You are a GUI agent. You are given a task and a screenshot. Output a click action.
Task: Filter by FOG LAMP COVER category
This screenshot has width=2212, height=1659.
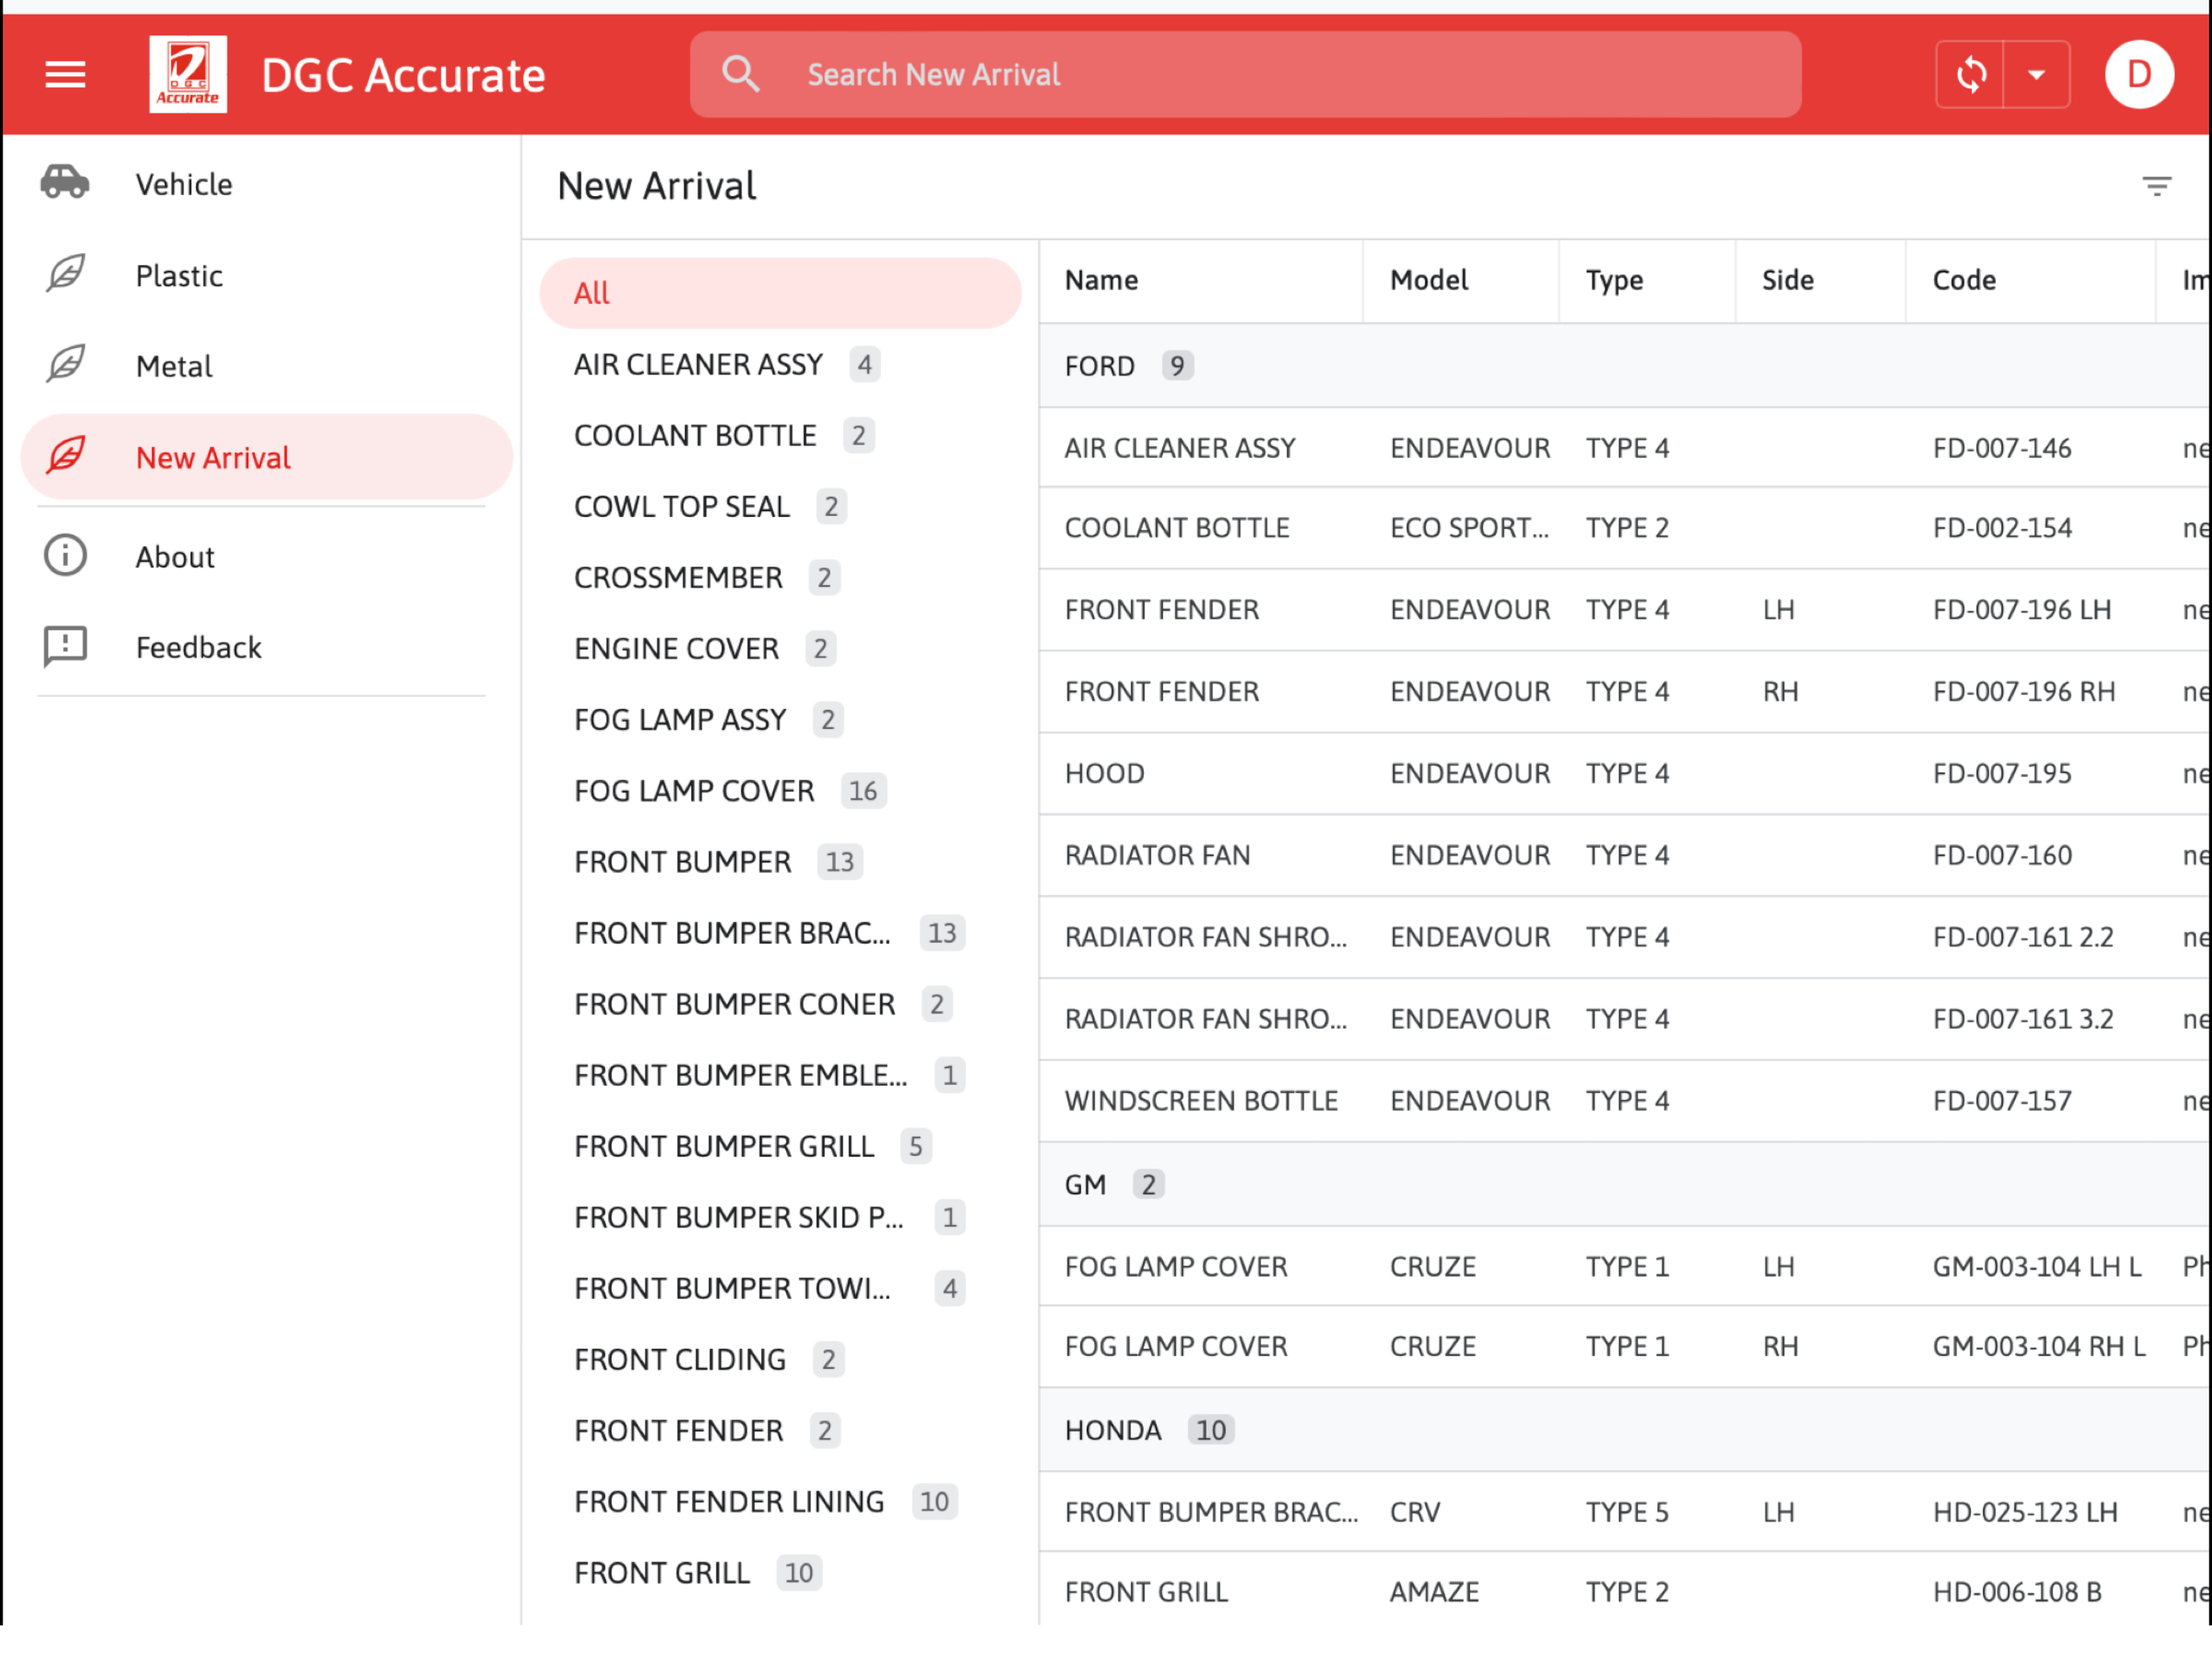click(x=780, y=790)
